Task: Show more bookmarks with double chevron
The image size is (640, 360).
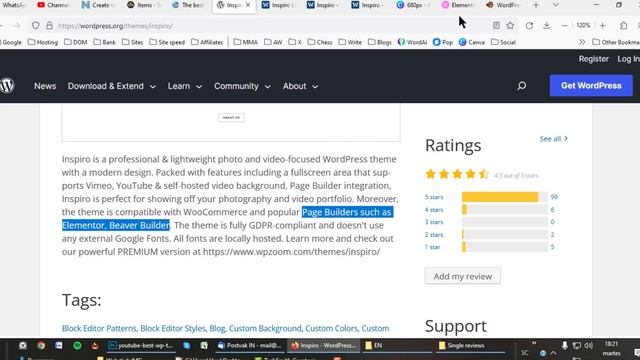Action: [582, 42]
